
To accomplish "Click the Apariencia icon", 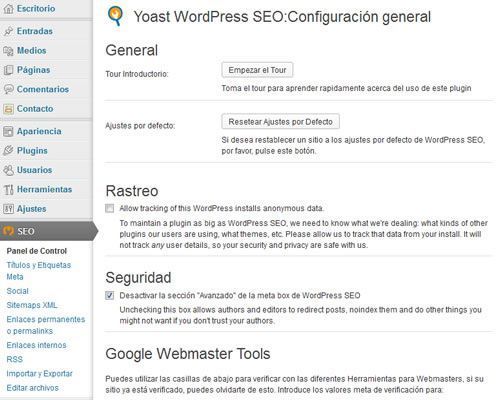I will click(8, 131).
